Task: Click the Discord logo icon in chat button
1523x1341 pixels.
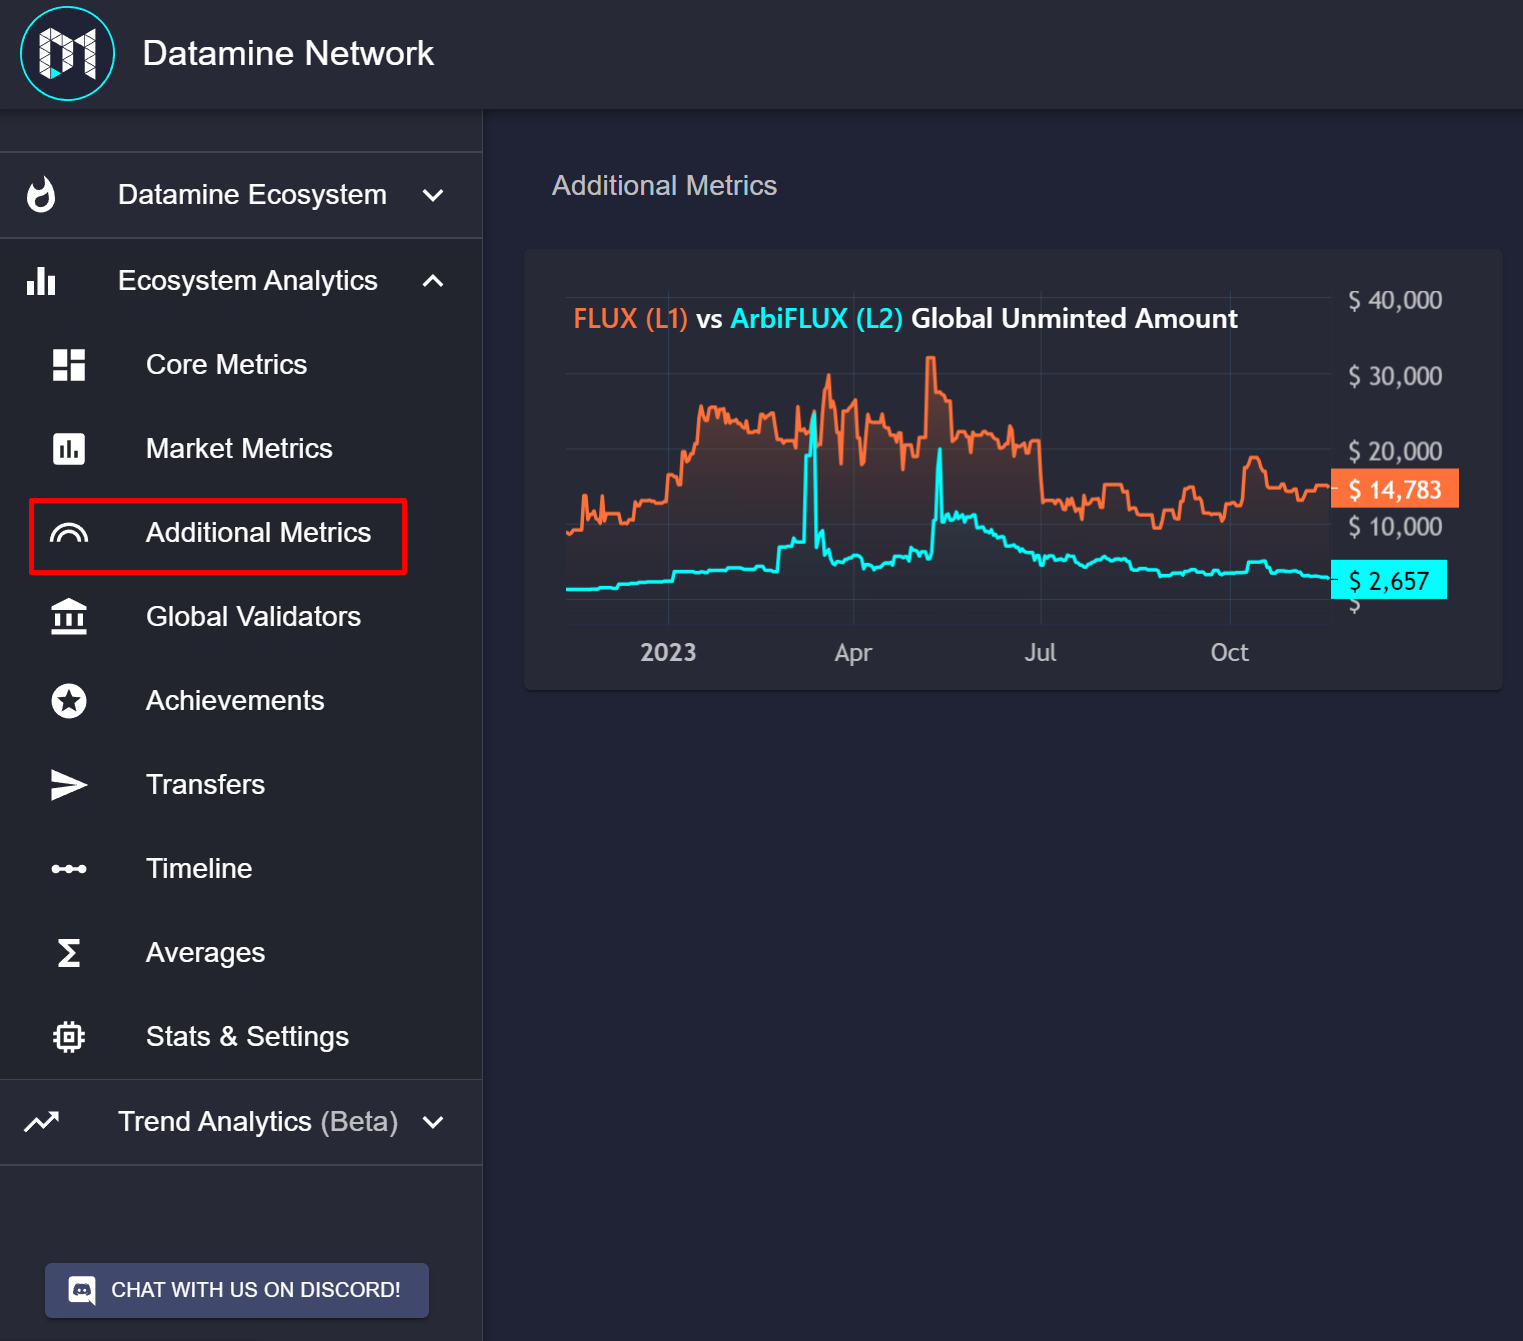Action: coord(82,1290)
